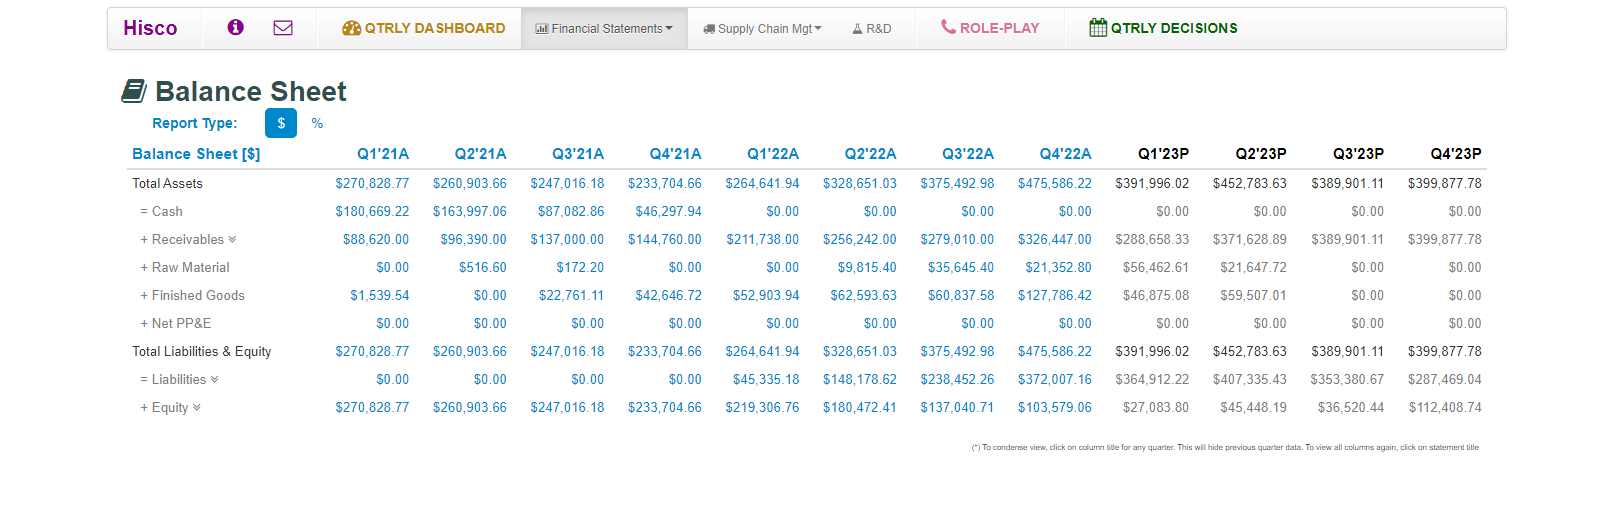The height and width of the screenshot is (508, 1599).
Task: Click the R&D flask icon
Action: pyautogui.click(x=857, y=29)
